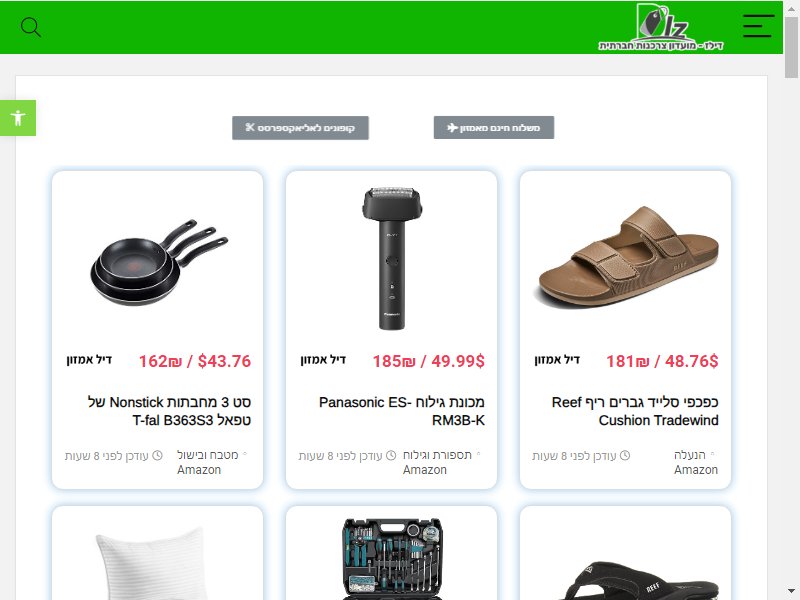Open Panasonic ES-RM3B-K title link
This screenshot has height=600, width=800.
point(402,411)
